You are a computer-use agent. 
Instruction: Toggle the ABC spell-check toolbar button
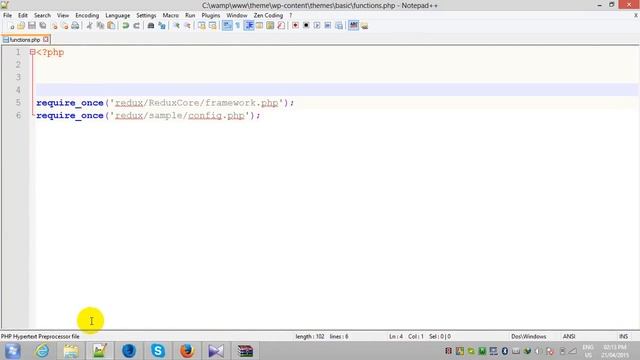pos(353,26)
